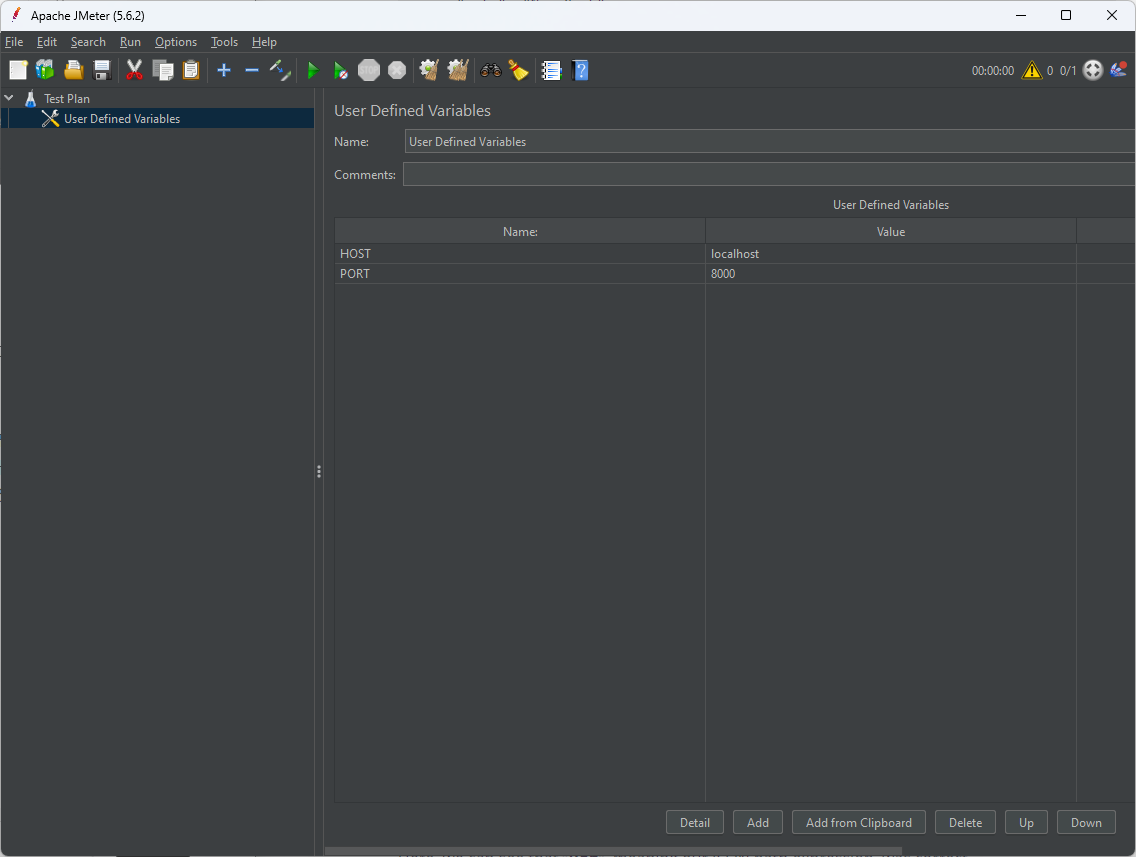Click the Toggle enable/disable icon
The width and height of the screenshot is (1136, 857).
(x=280, y=70)
